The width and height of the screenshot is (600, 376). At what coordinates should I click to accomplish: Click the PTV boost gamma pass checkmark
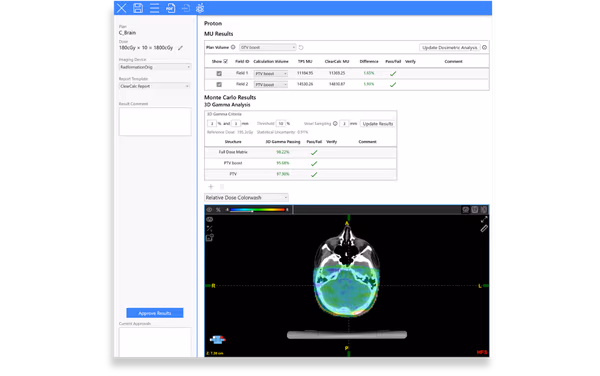click(314, 163)
